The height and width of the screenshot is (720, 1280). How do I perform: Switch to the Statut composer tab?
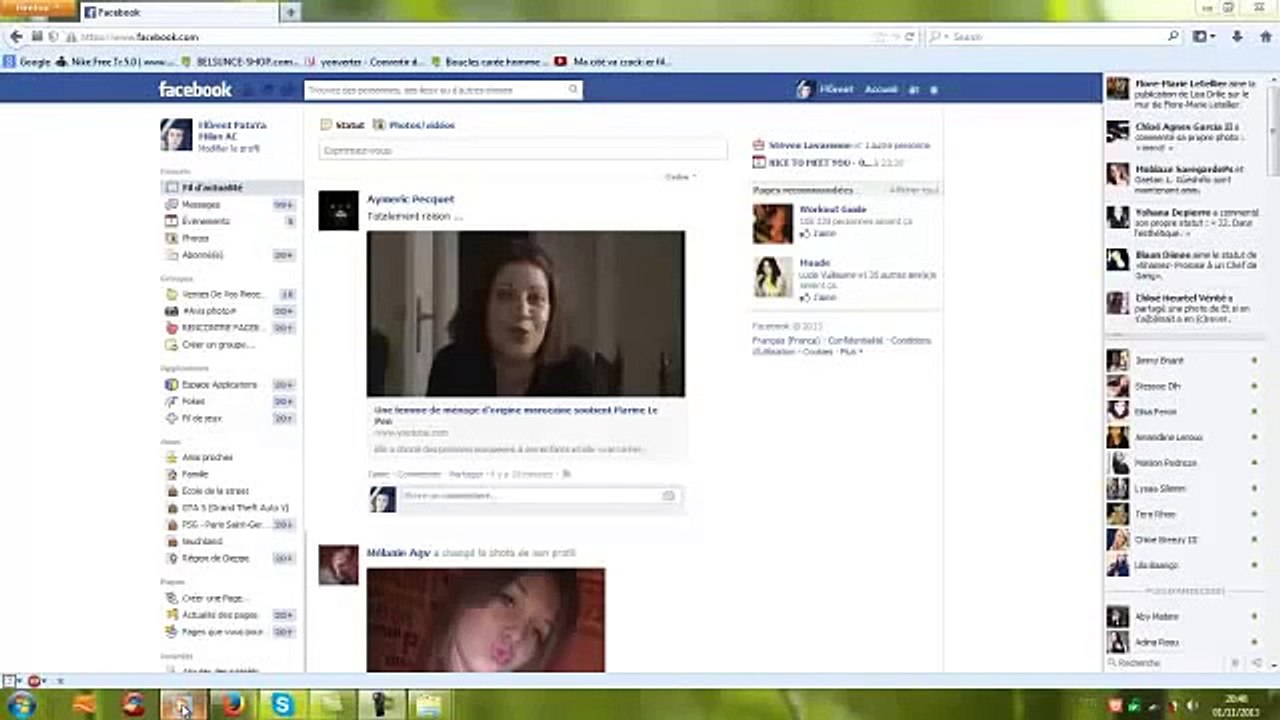(343, 125)
